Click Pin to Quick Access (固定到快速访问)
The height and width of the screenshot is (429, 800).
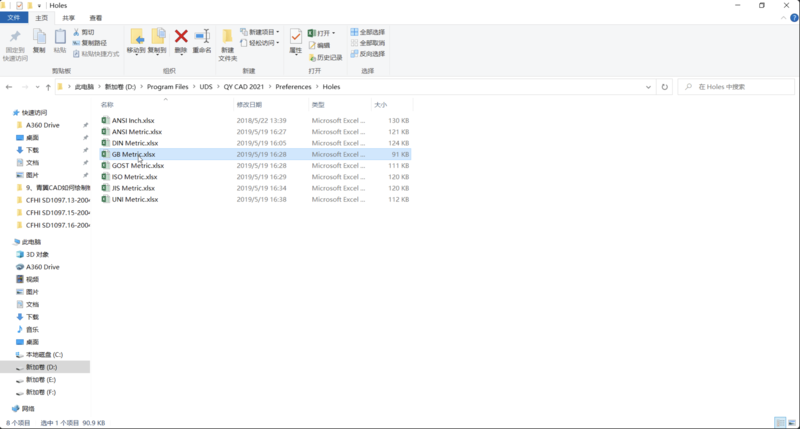pos(15,41)
